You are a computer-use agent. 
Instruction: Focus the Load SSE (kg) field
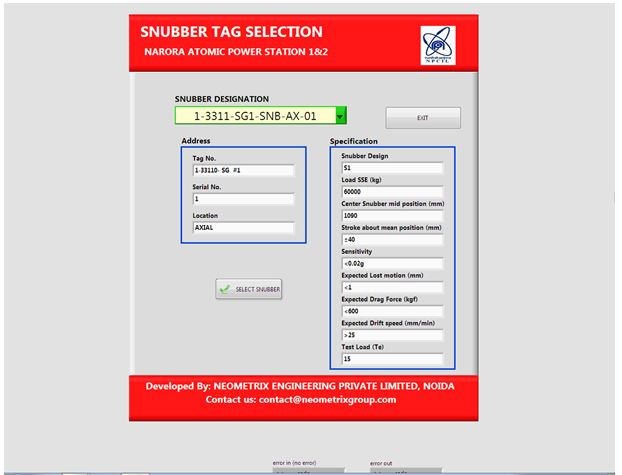(x=390, y=192)
